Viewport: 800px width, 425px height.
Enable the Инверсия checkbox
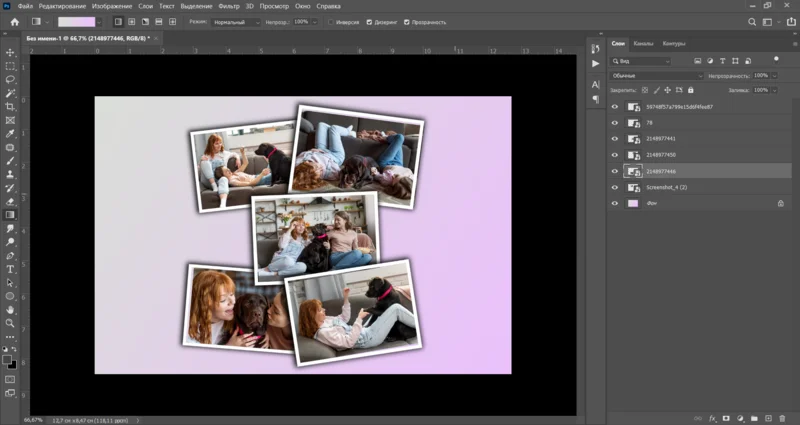332,21
